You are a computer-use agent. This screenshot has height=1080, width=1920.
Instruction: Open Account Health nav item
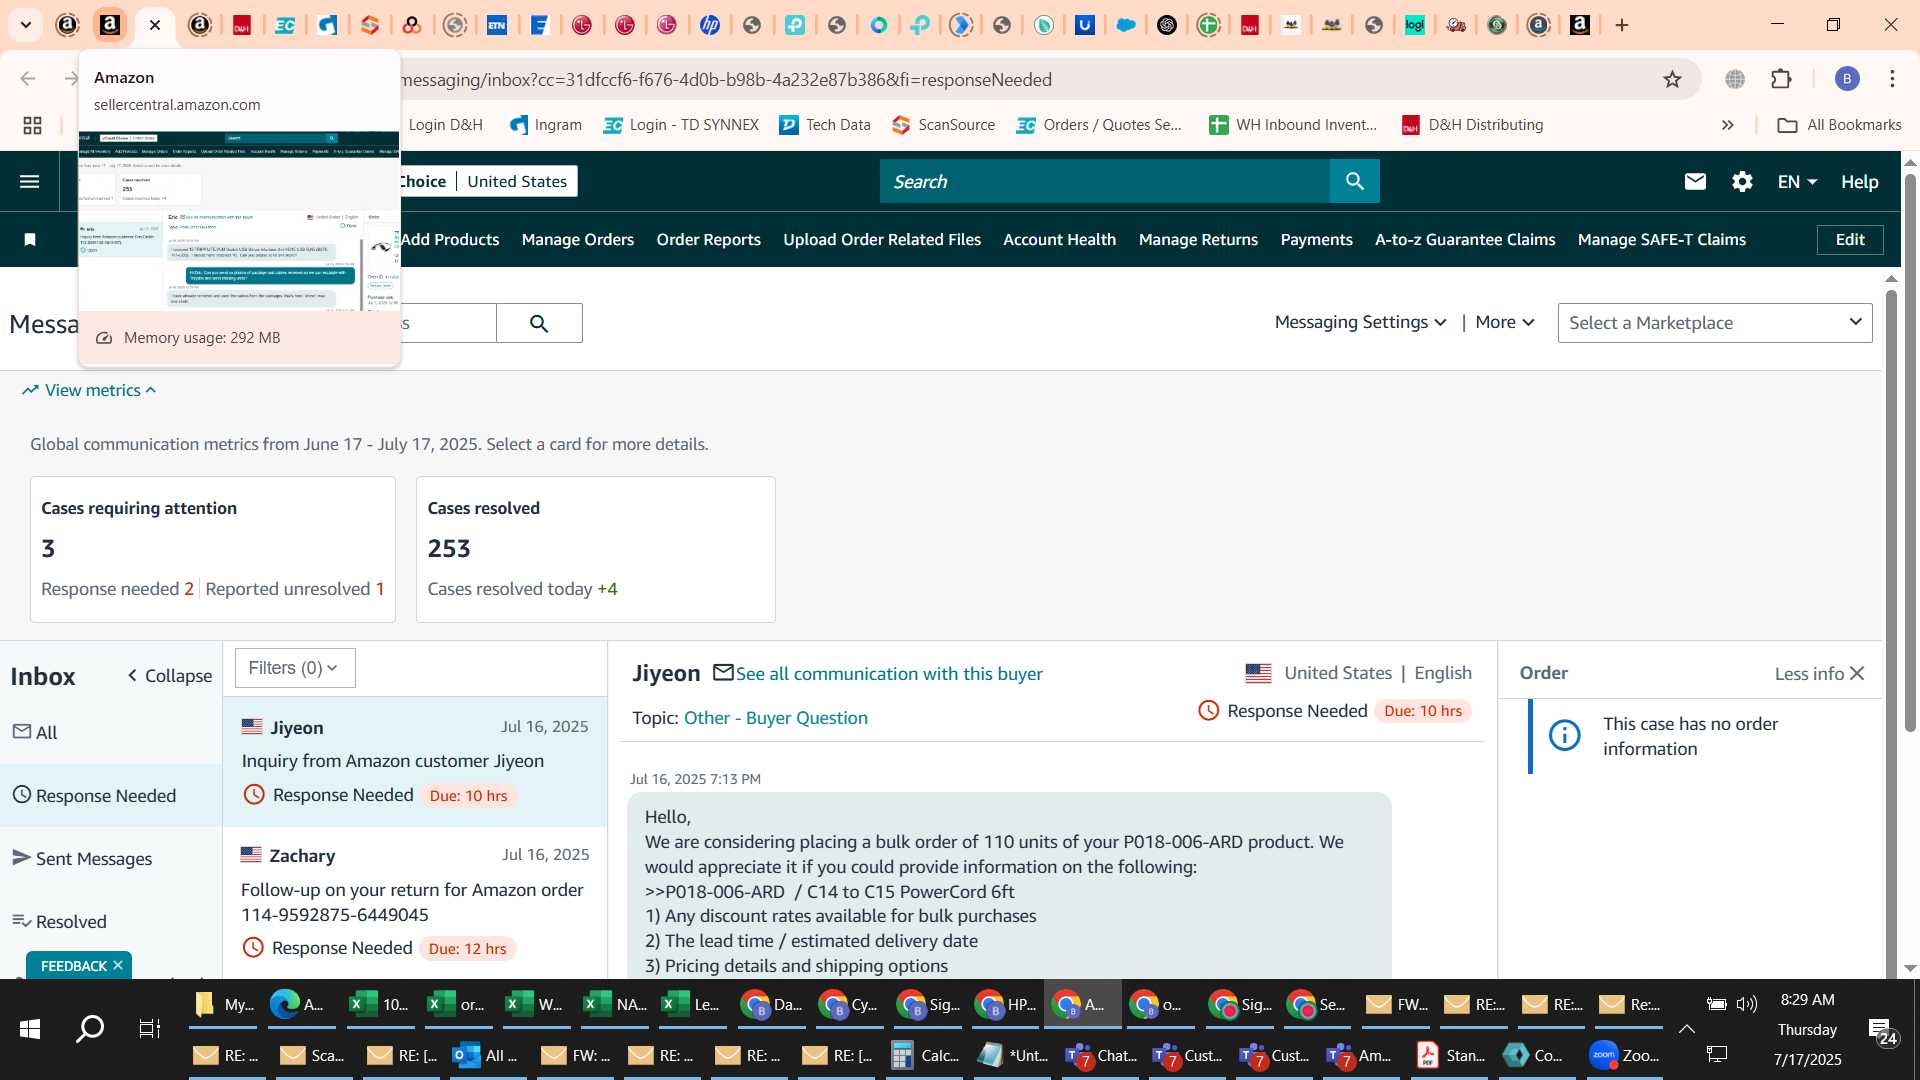1059,239
